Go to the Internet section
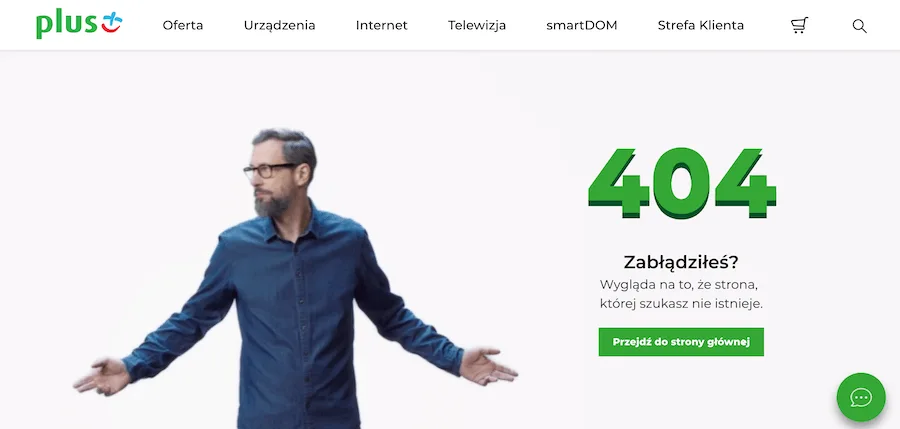 382,25
